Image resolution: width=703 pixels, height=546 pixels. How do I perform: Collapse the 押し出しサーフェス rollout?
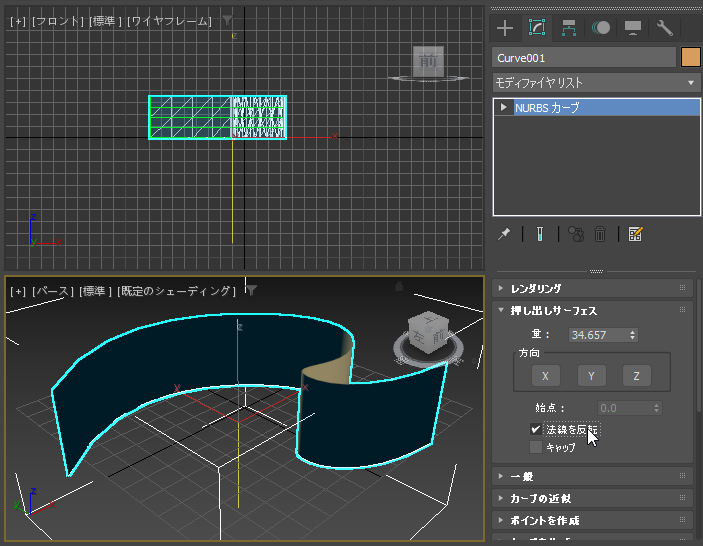(592, 311)
